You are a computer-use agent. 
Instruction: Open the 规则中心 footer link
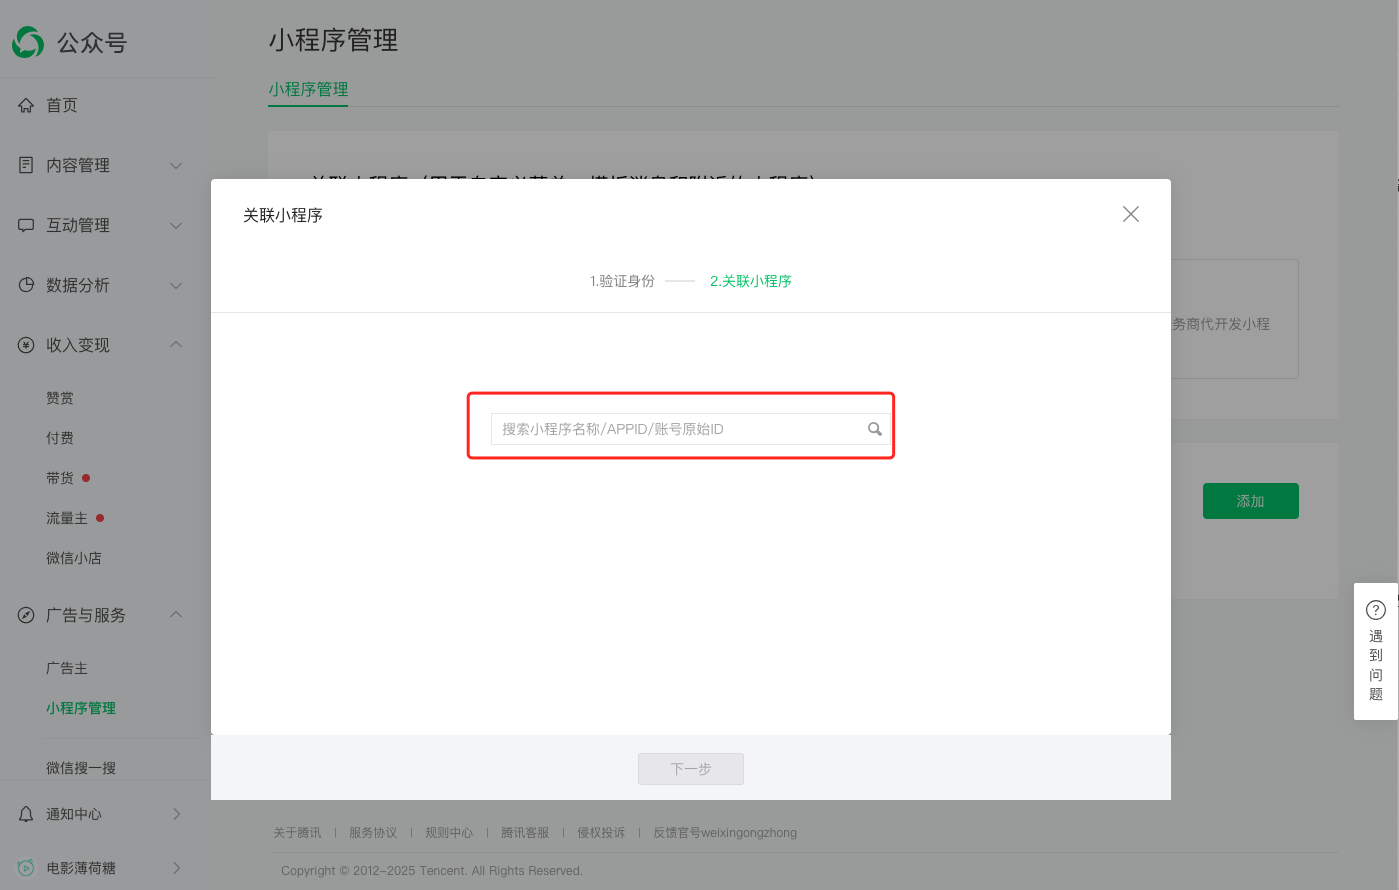(x=449, y=833)
